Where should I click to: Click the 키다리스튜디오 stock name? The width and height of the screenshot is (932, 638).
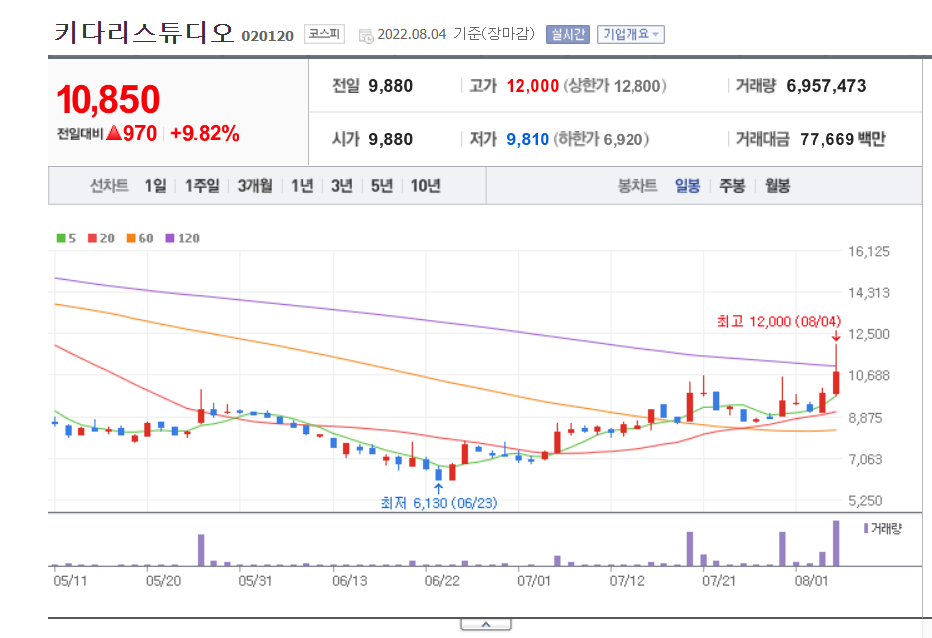144,32
